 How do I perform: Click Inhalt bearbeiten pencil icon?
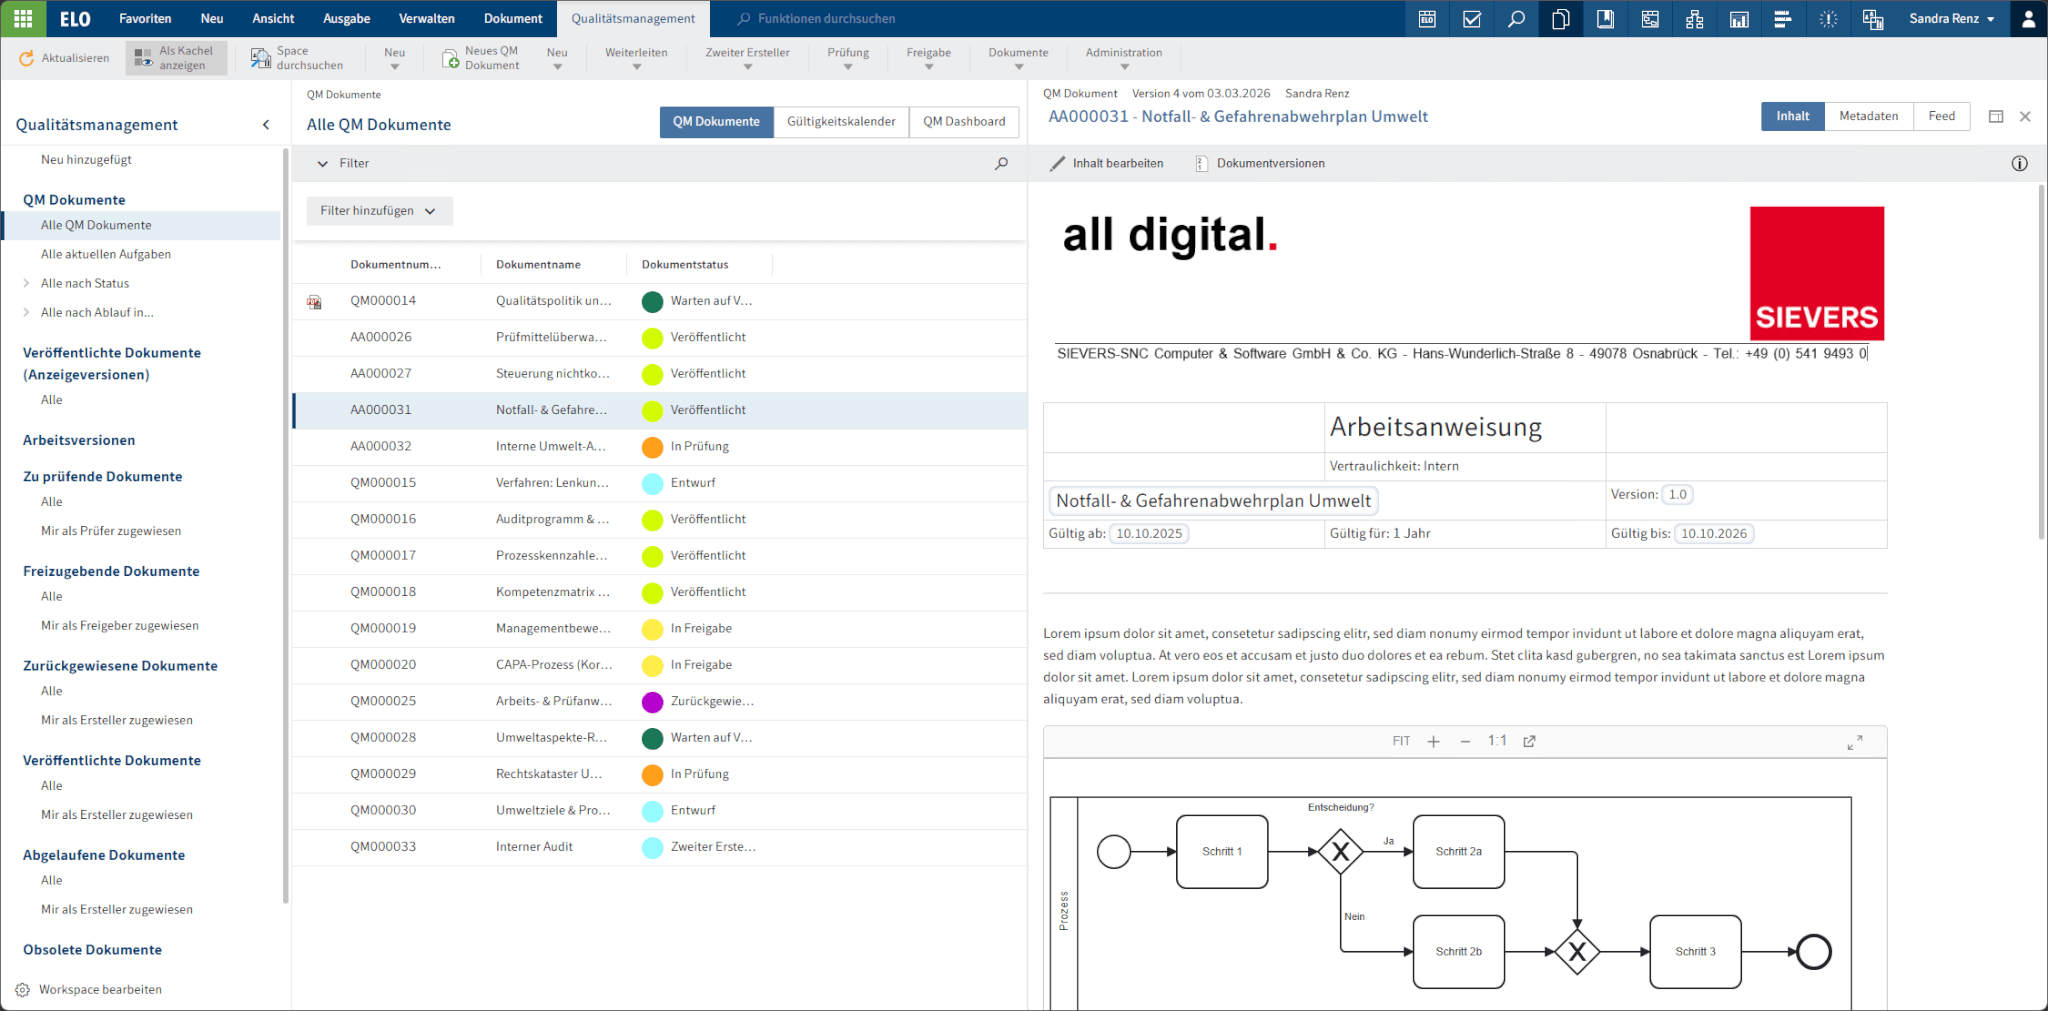1057,164
